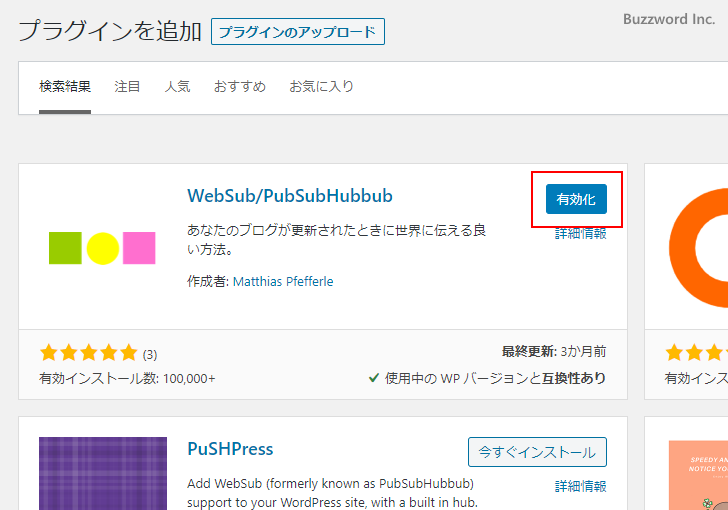Click the PuSHPress description Add WebSub text
The image size is (728, 510).
tap(332, 493)
